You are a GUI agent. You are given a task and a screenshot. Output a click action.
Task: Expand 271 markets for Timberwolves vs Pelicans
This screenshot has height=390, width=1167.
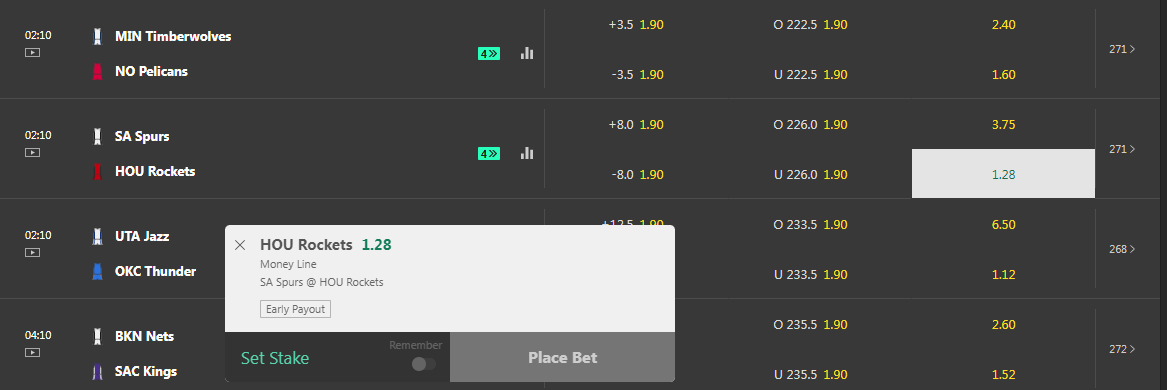click(1122, 49)
